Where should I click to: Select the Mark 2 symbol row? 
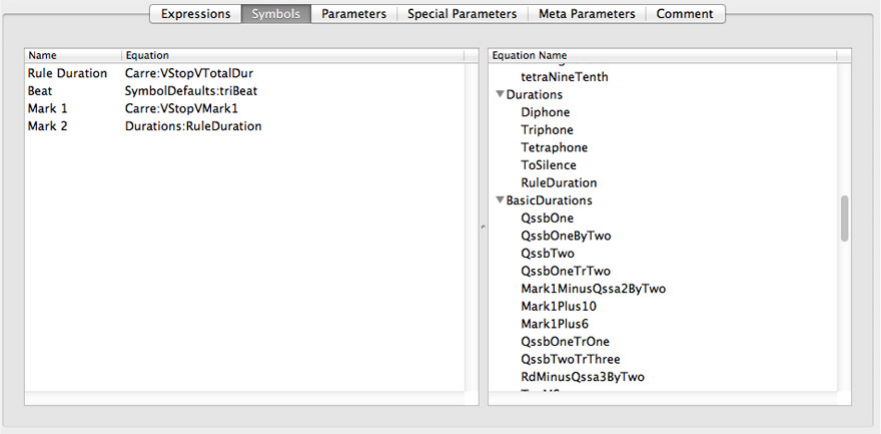click(x=48, y=126)
